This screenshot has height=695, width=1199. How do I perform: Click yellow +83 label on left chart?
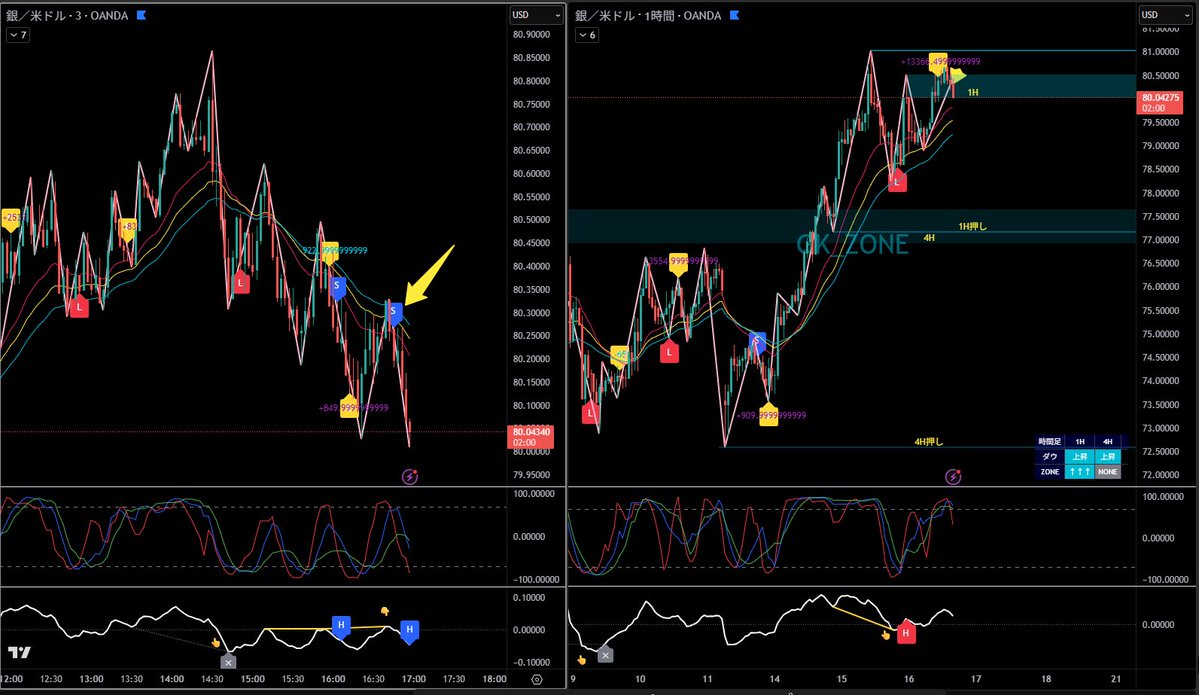[128, 228]
